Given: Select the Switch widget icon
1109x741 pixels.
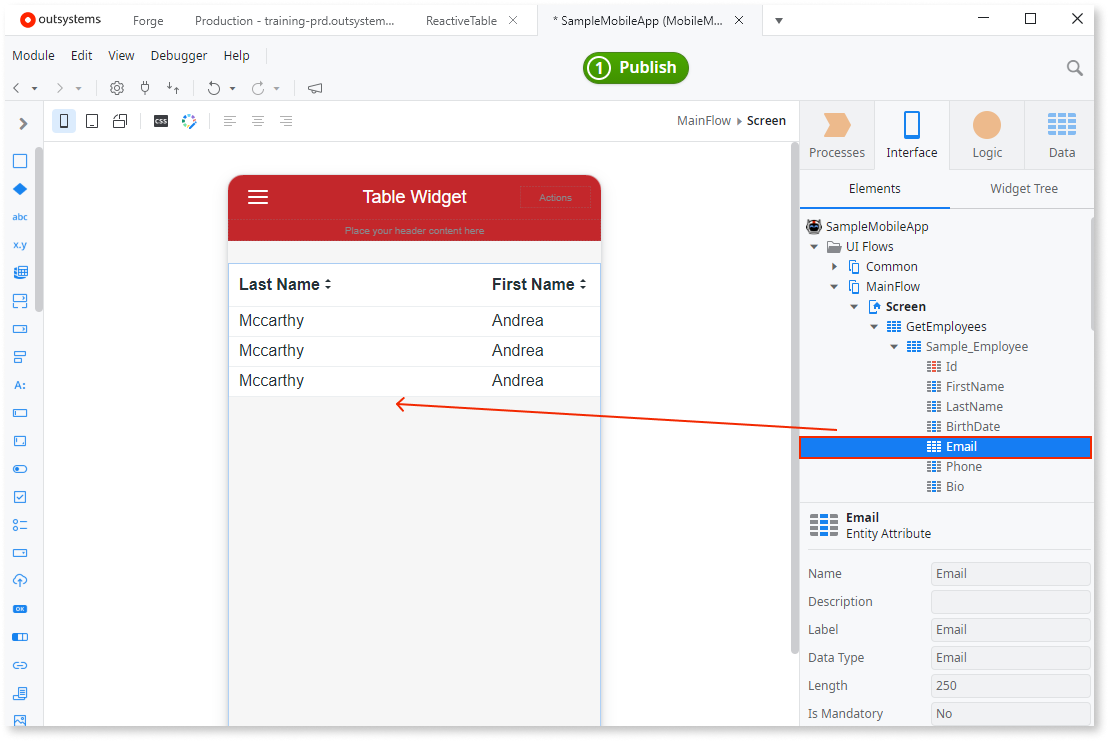Looking at the screenshot, I should click(20, 469).
